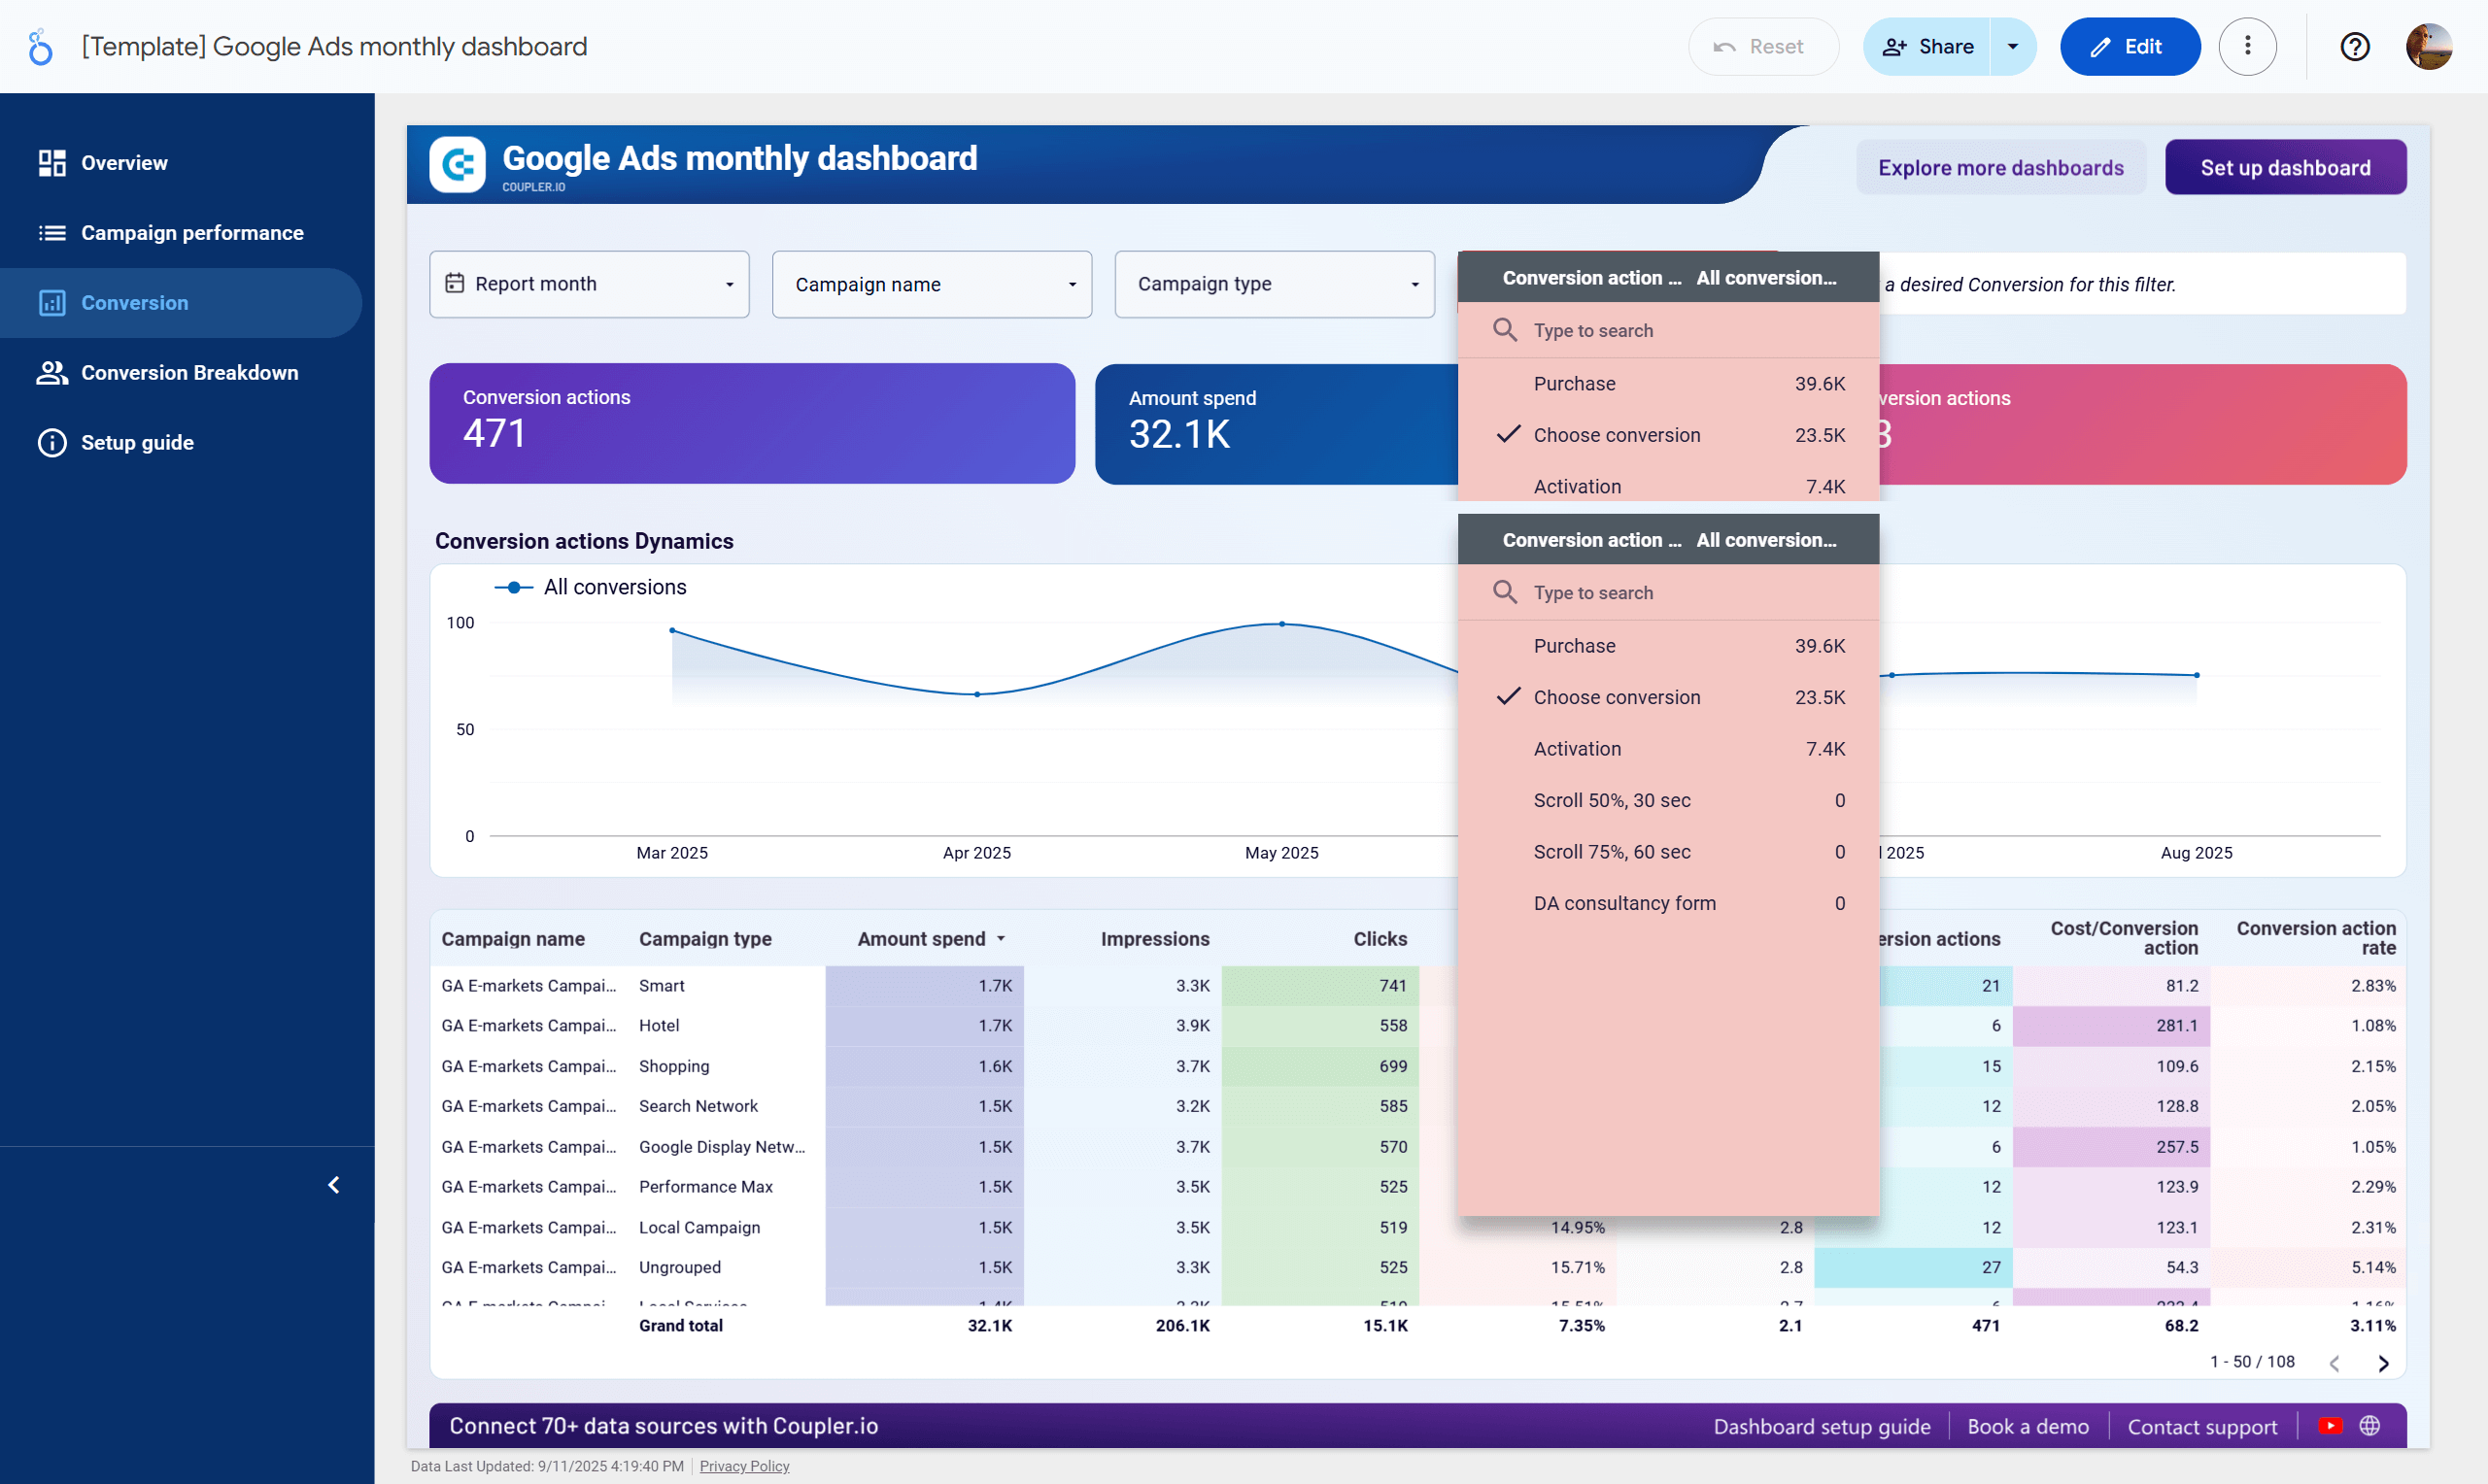Select Activation in the lower conversion list
2488x1484 pixels.
click(x=1669, y=749)
